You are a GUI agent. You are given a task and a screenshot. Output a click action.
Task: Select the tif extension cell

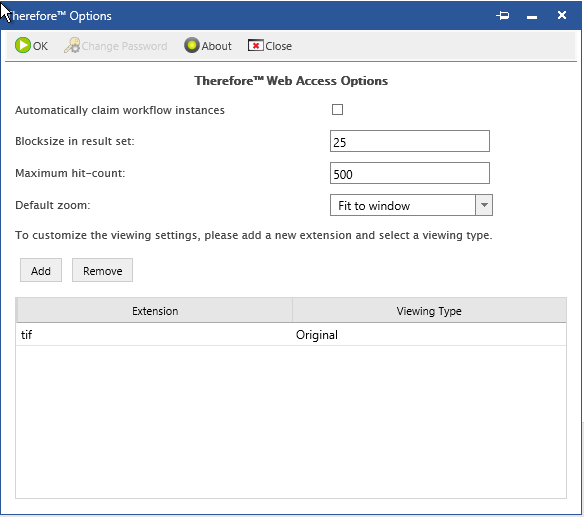pyautogui.click(x=154, y=334)
